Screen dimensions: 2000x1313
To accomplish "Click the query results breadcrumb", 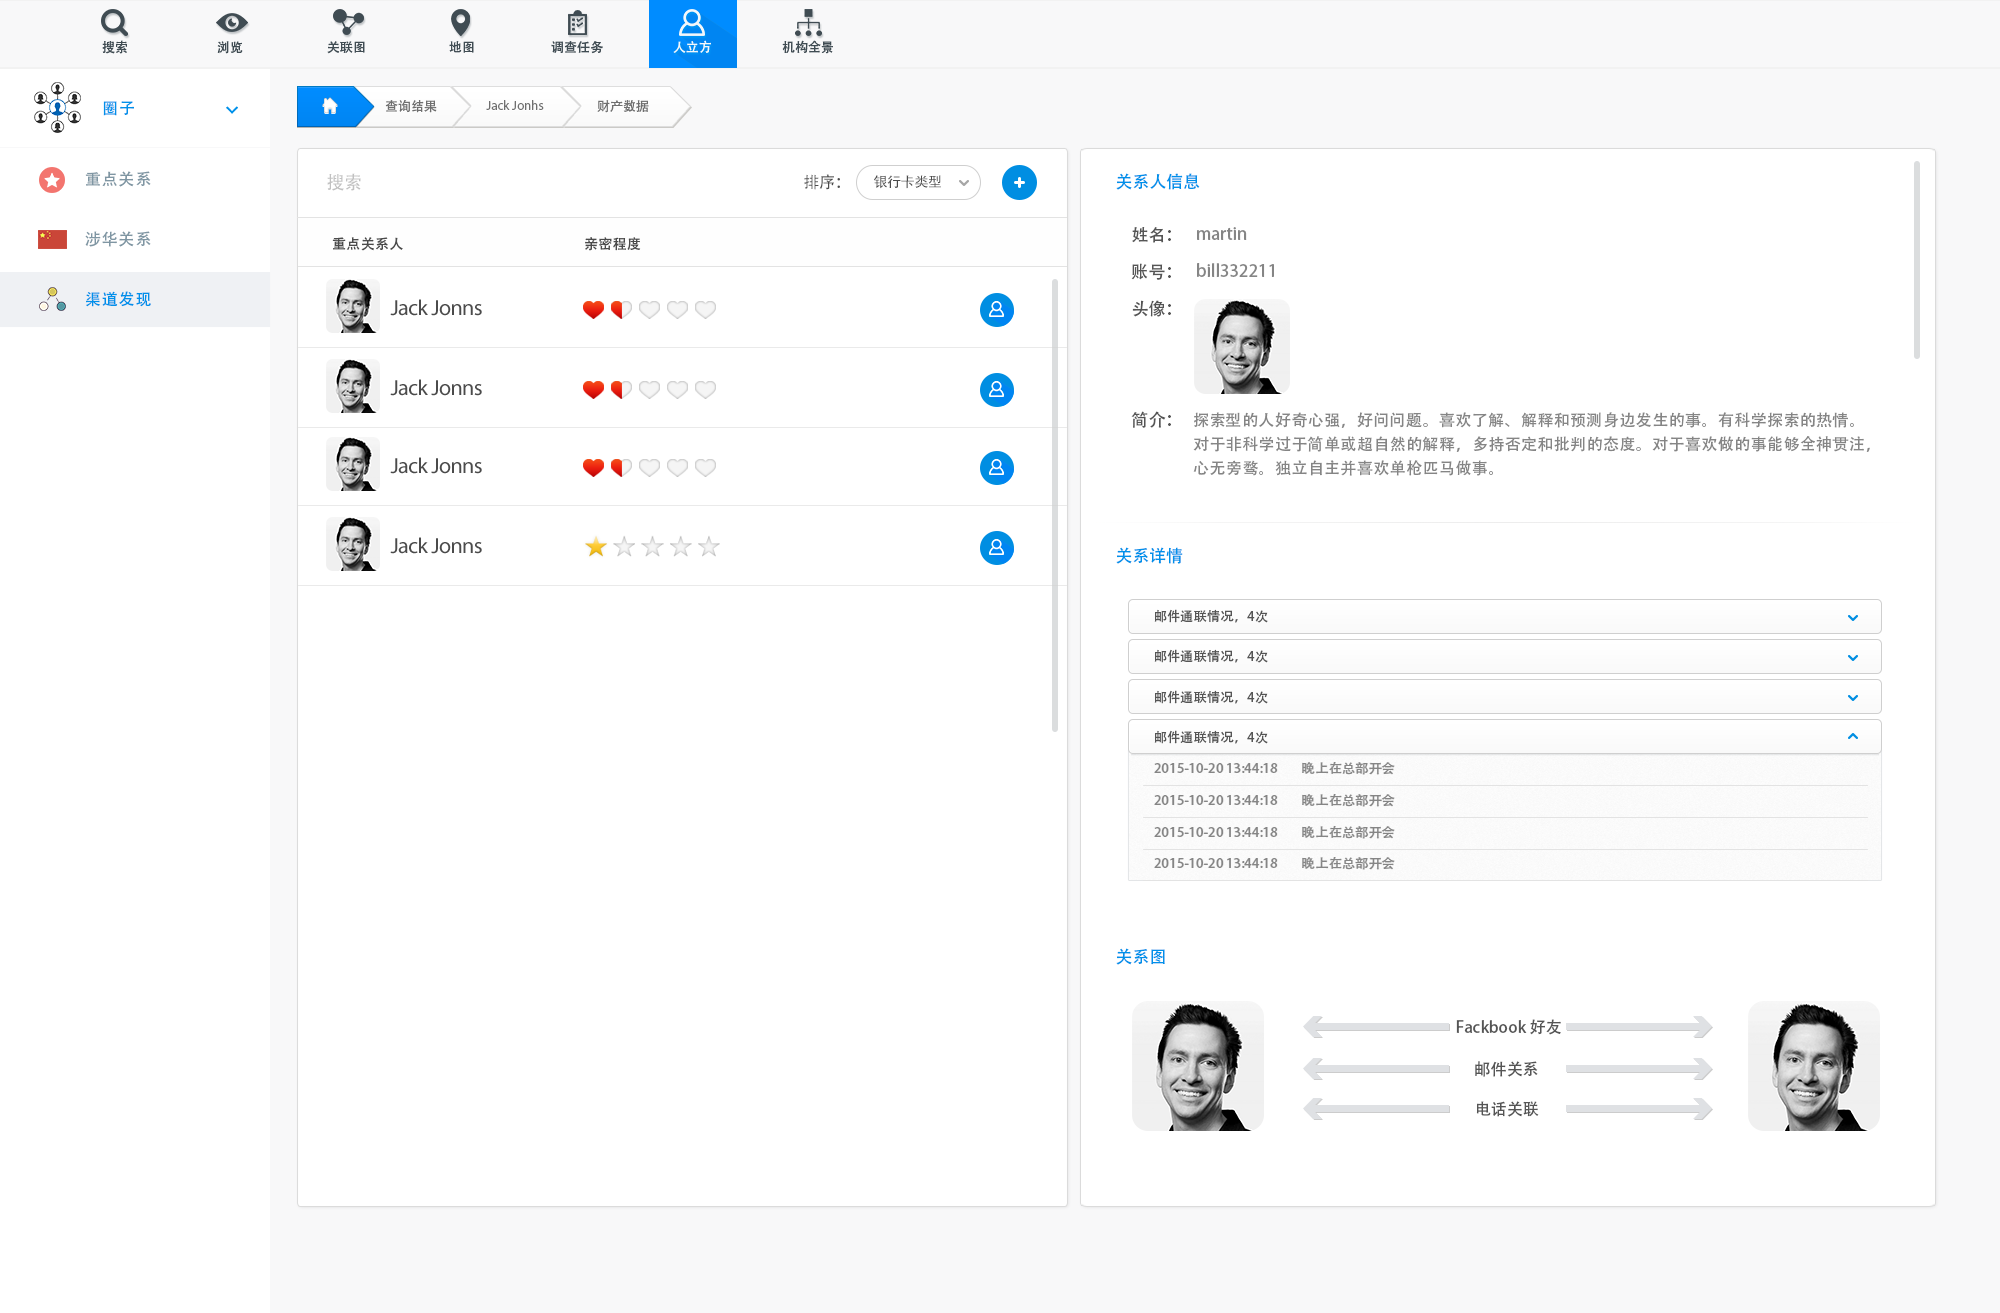I will [x=411, y=106].
